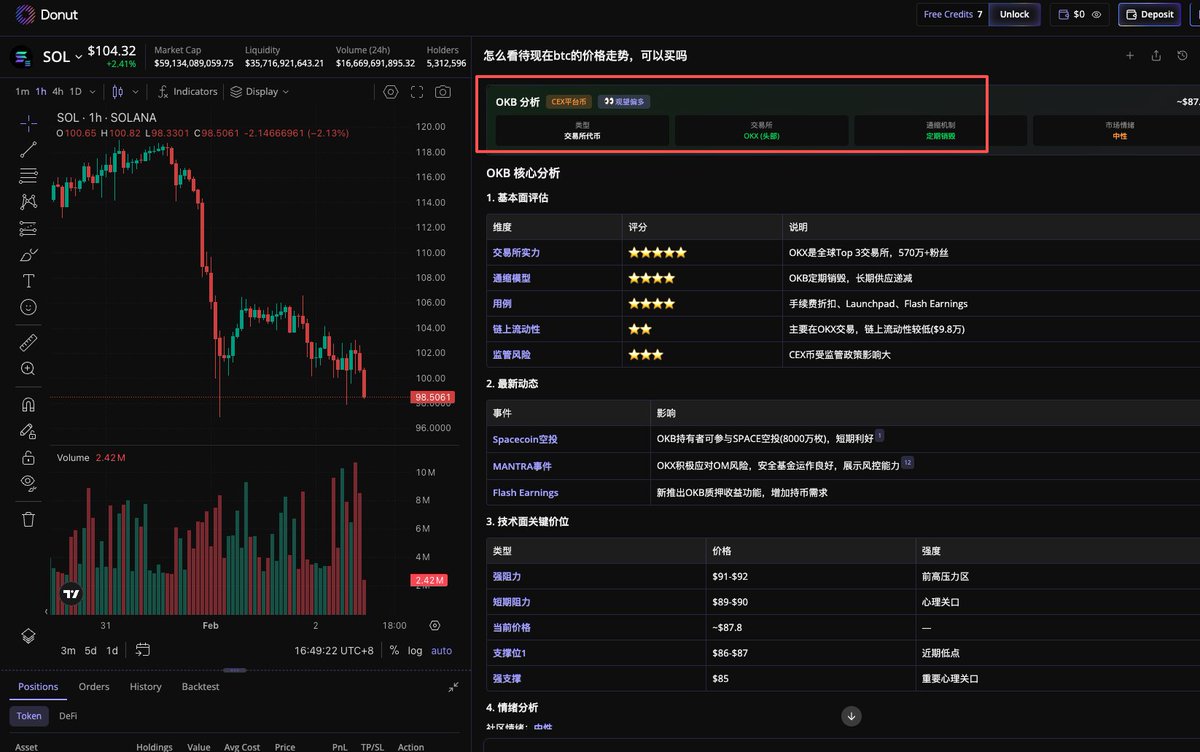Toggle log scale on the chart
This screenshot has width=1200, height=752.
coord(414,650)
